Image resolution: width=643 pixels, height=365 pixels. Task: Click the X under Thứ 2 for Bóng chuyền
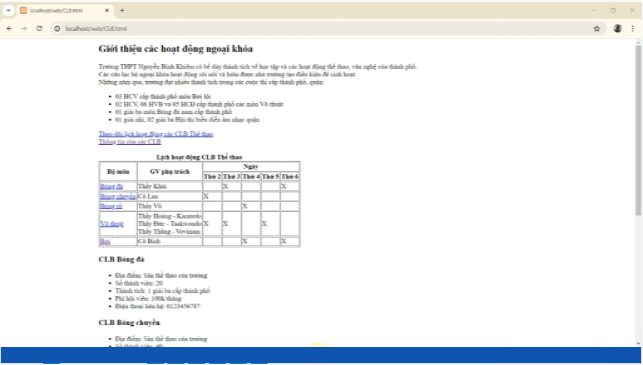(206, 196)
